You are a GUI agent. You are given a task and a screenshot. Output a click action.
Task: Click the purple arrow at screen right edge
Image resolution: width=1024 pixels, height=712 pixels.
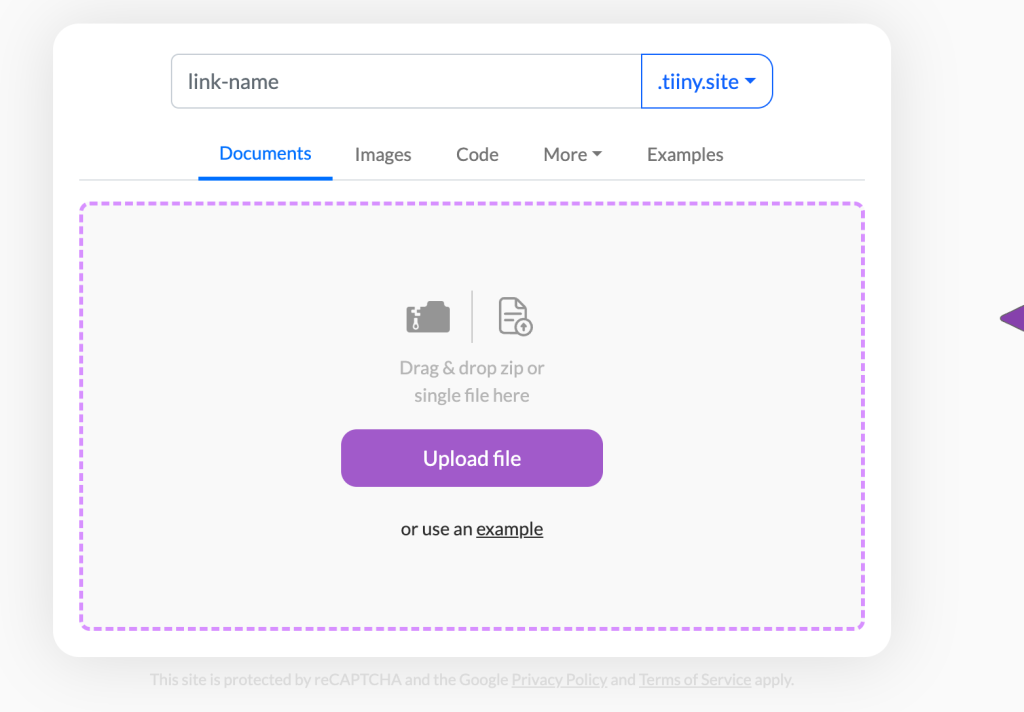[1012, 320]
